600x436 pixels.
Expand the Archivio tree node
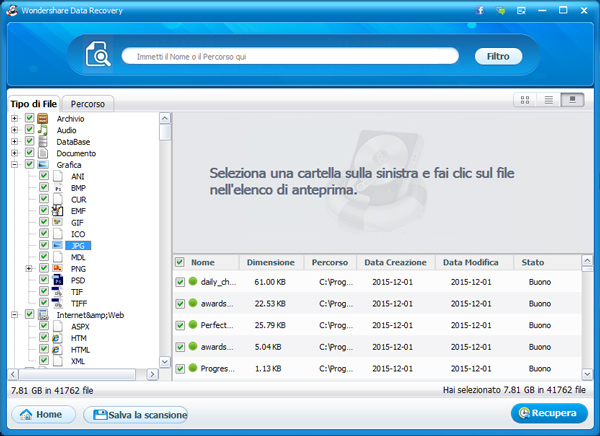[x=15, y=119]
